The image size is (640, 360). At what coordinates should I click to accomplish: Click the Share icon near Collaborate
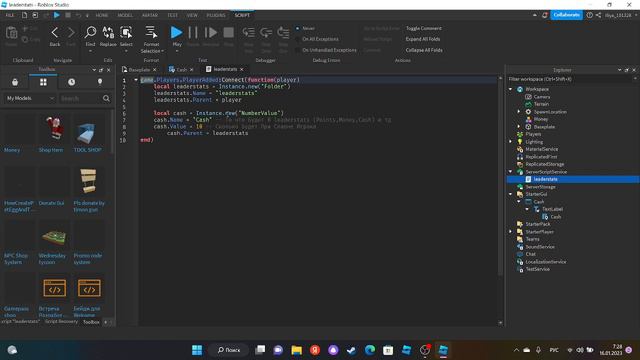598,15
